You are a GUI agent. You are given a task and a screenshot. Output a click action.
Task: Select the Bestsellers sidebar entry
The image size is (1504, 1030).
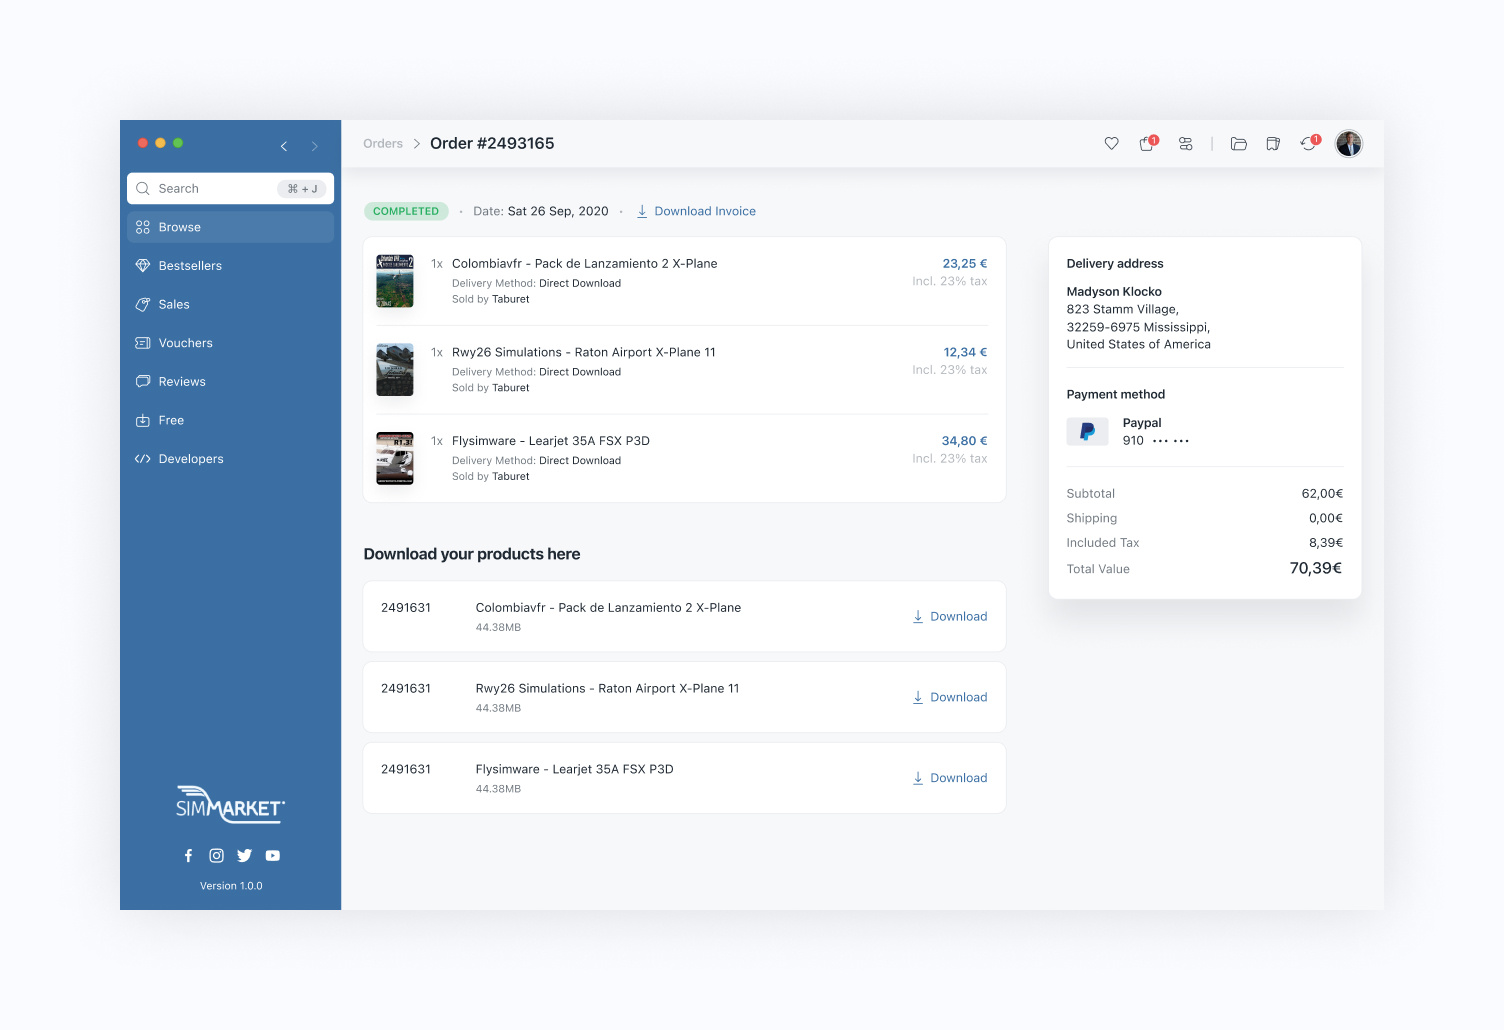click(x=190, y=265)
